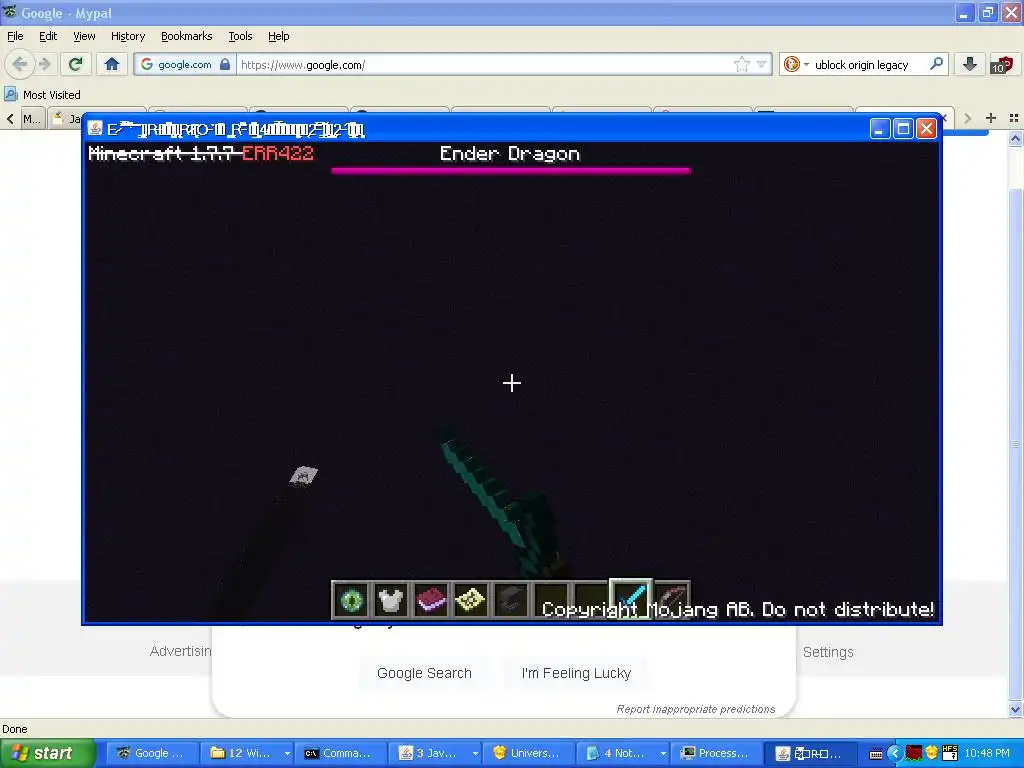Switch to Process taskbar button

716,753
